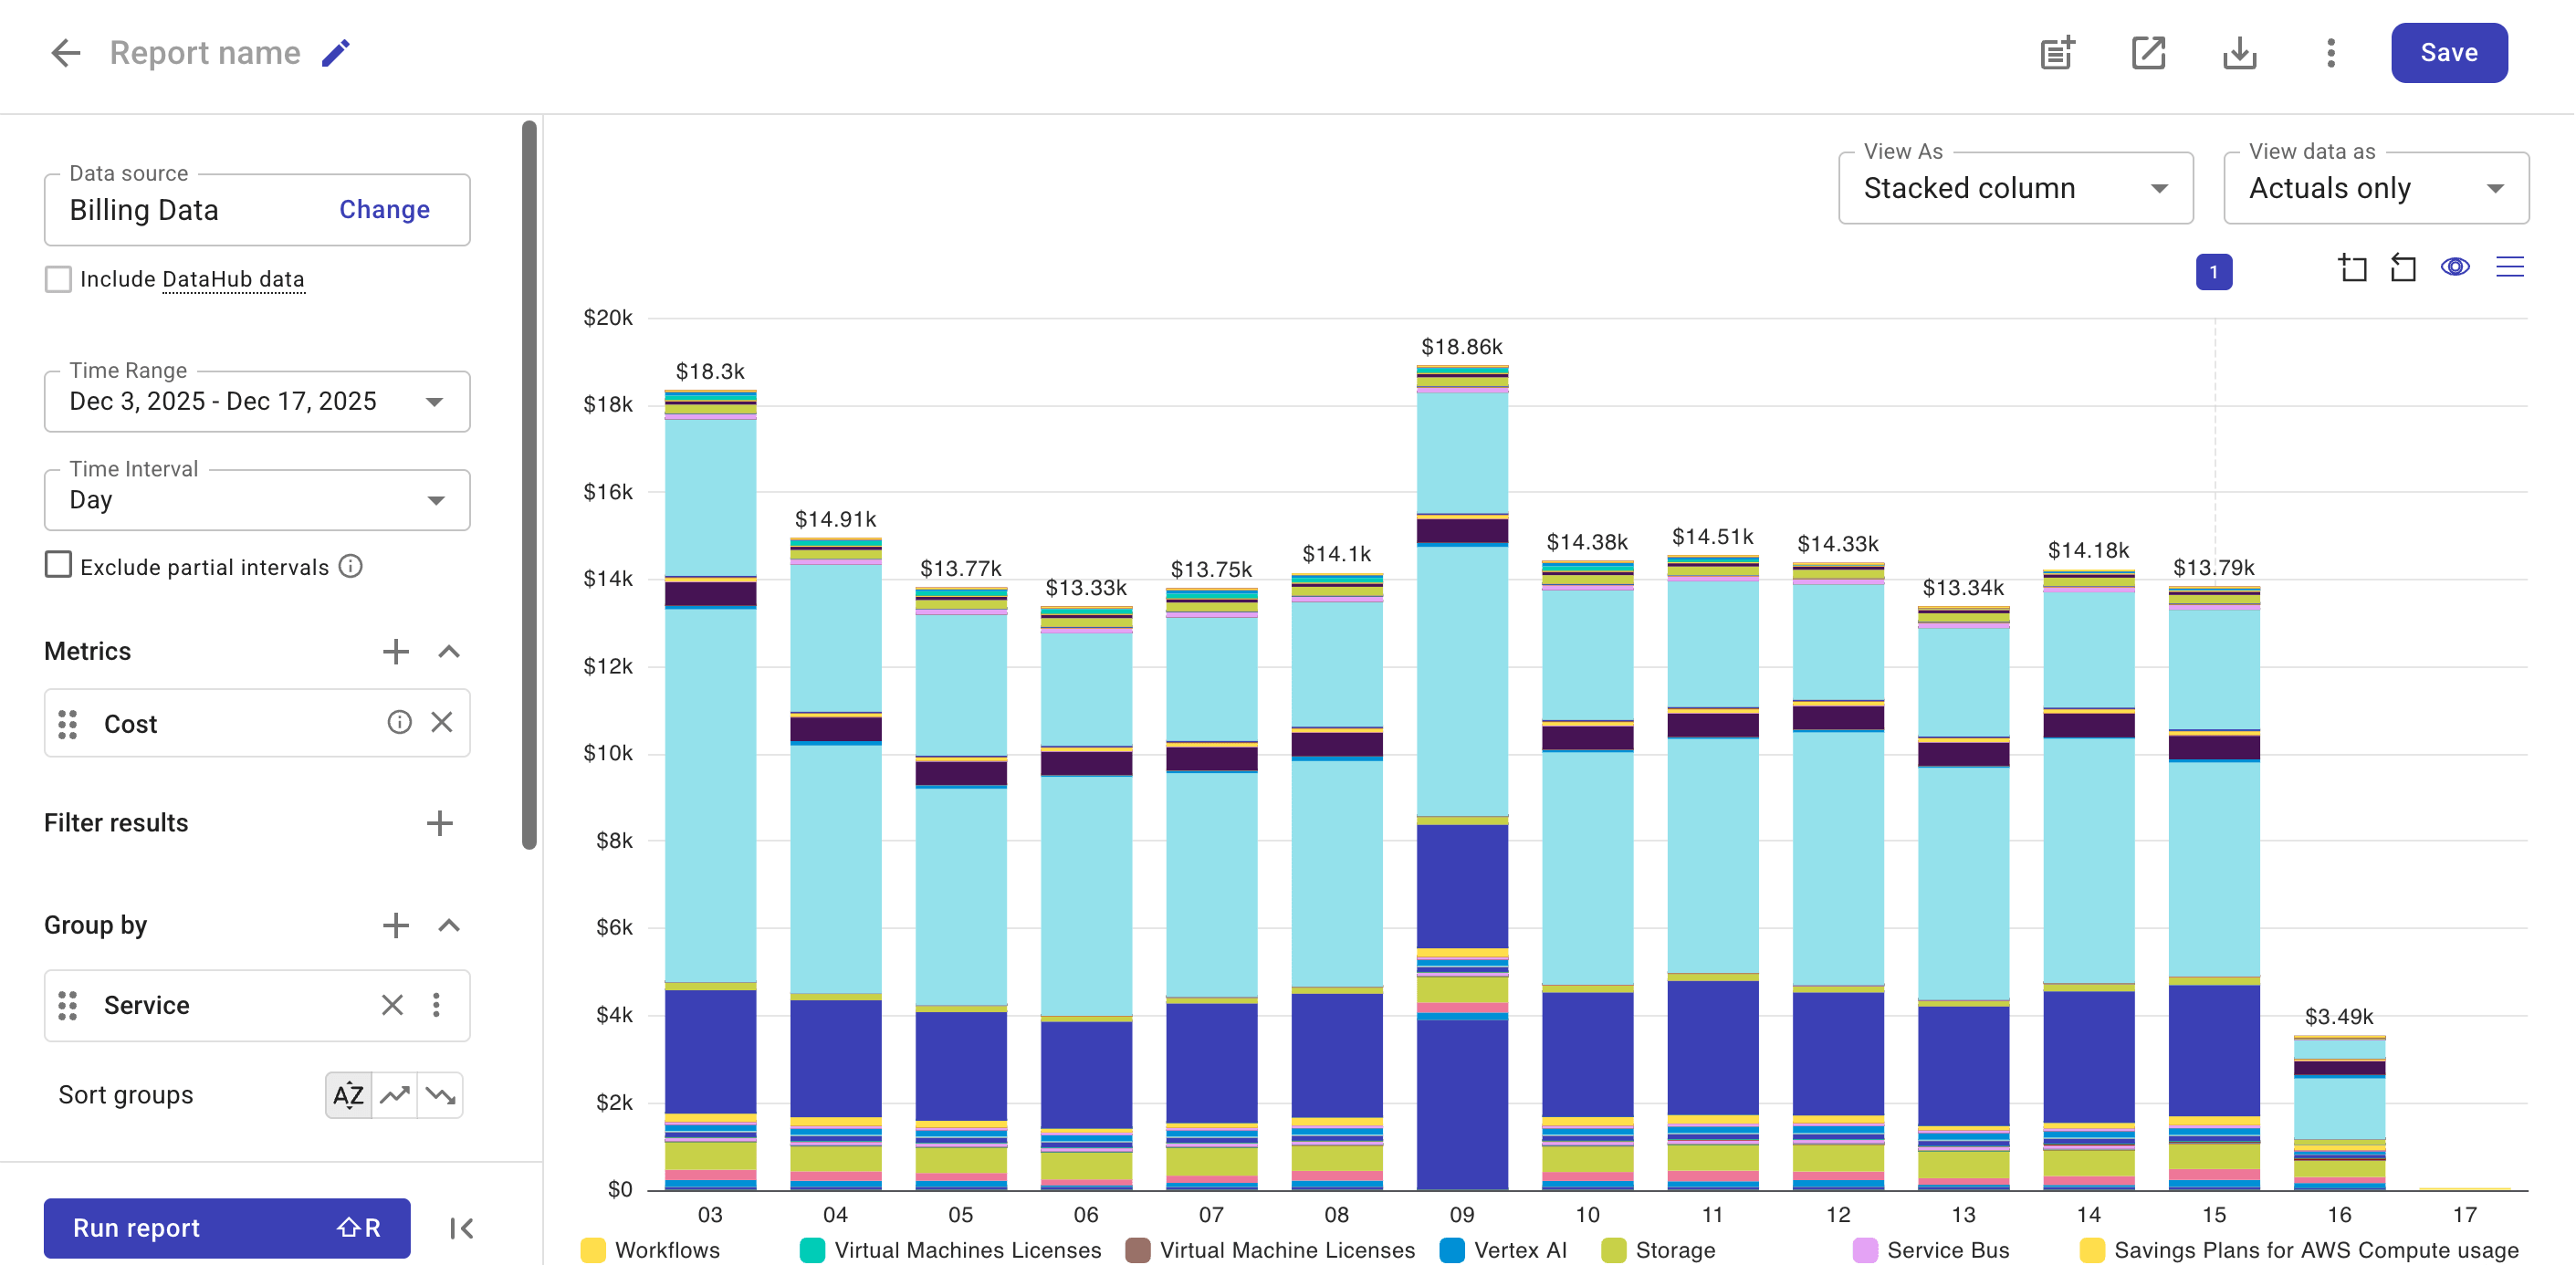Collapse the side panel with collapse icon
2576x1265 pixels.
click(x=461, y=1228)
